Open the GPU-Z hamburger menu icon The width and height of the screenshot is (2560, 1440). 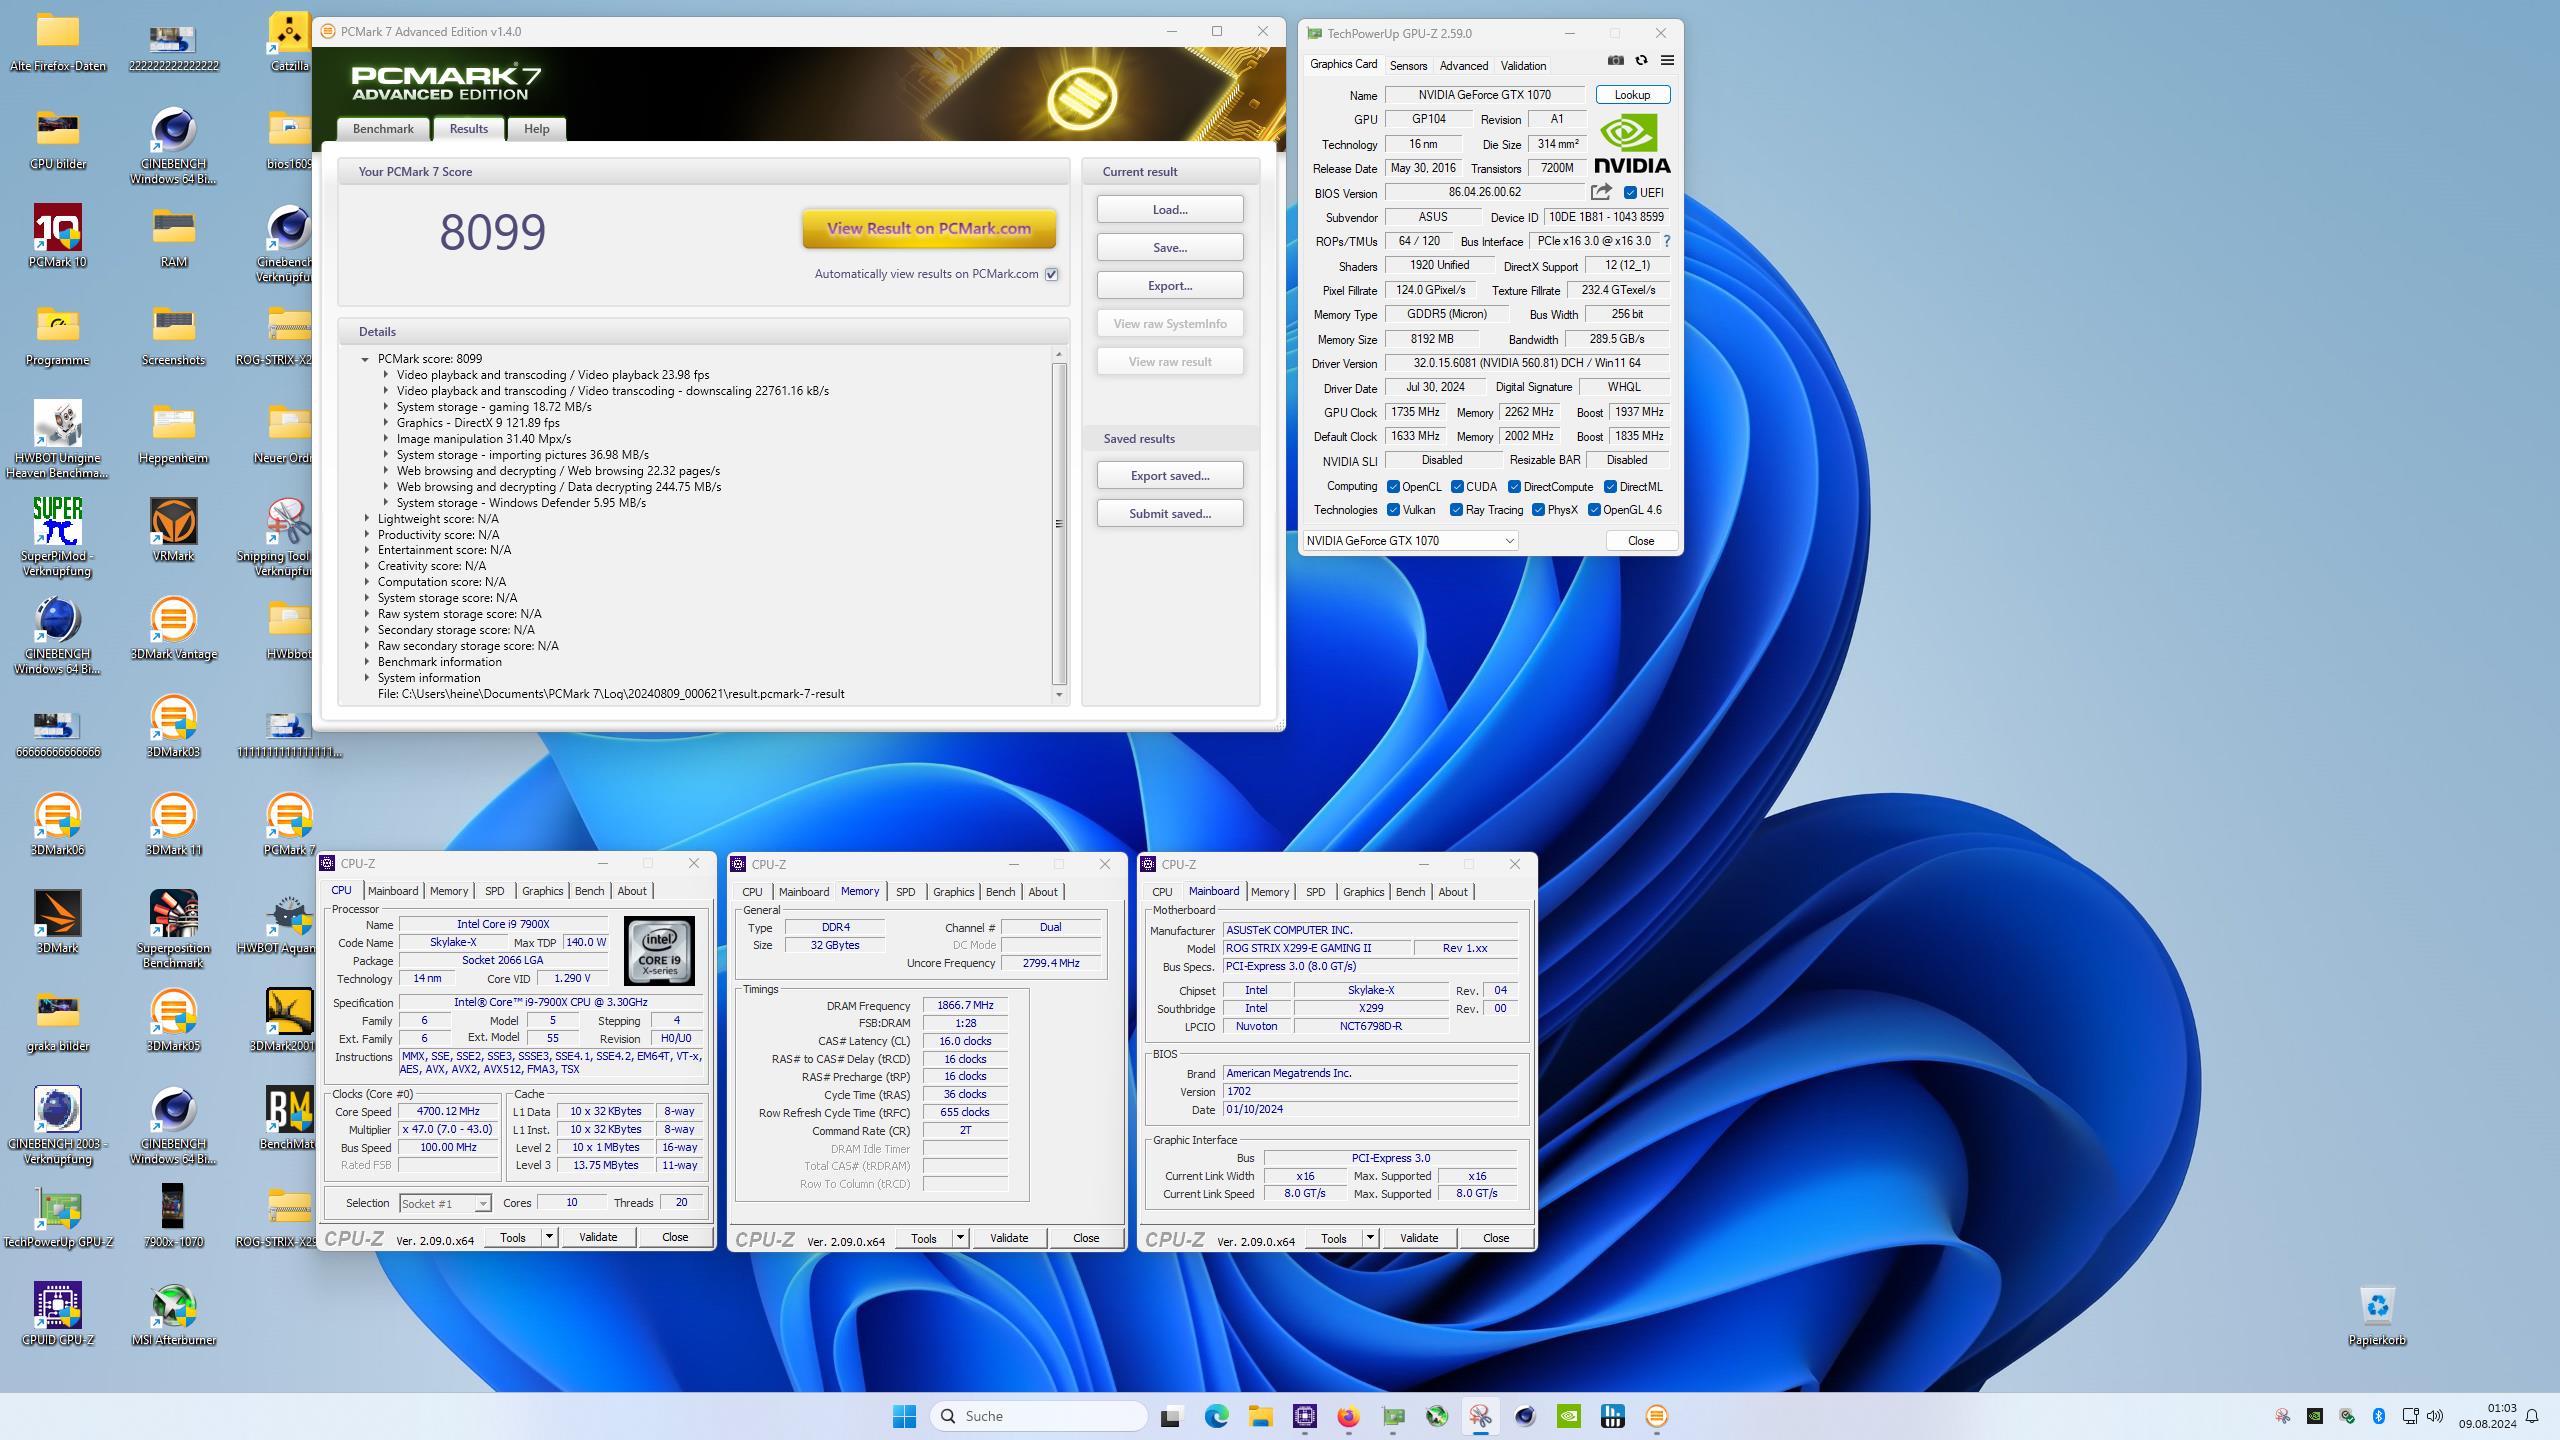[x=1667, y=61]
